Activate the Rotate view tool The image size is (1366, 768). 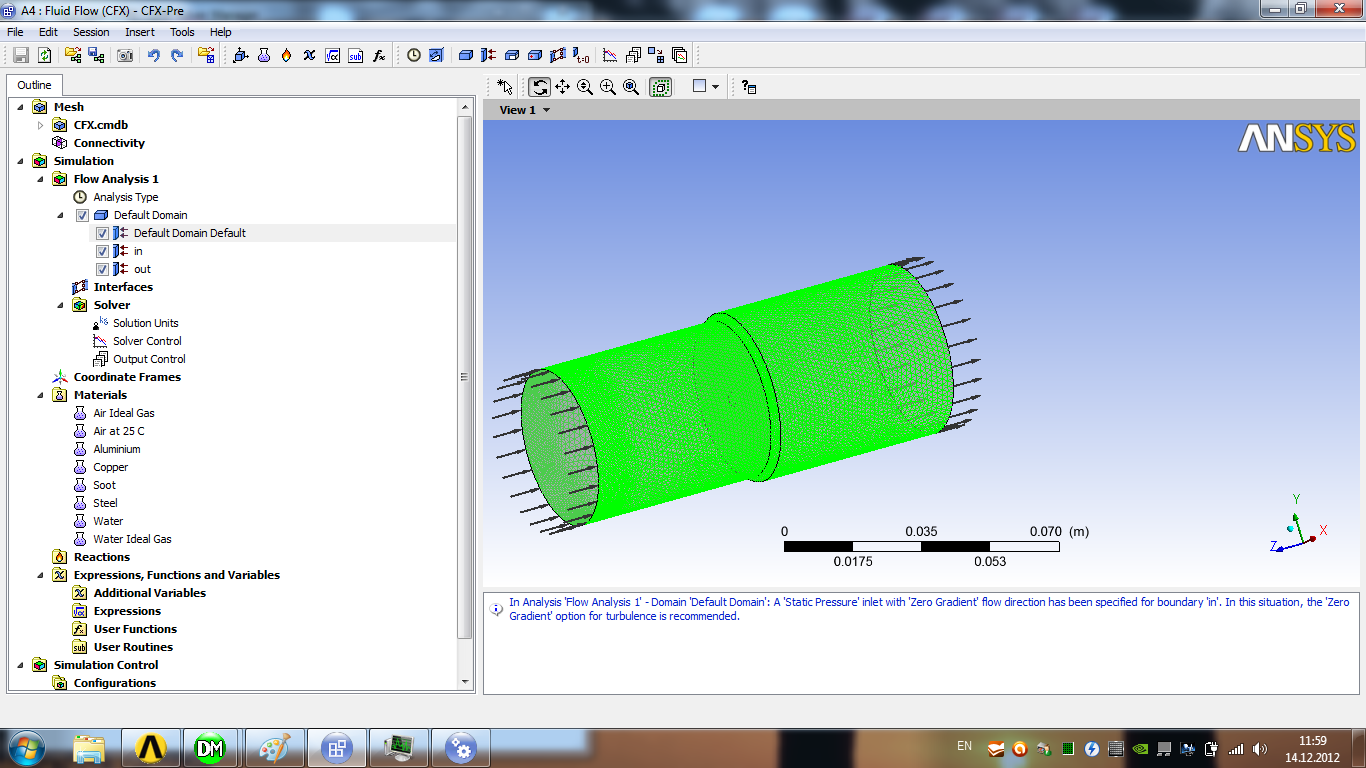tap(539, 87)
